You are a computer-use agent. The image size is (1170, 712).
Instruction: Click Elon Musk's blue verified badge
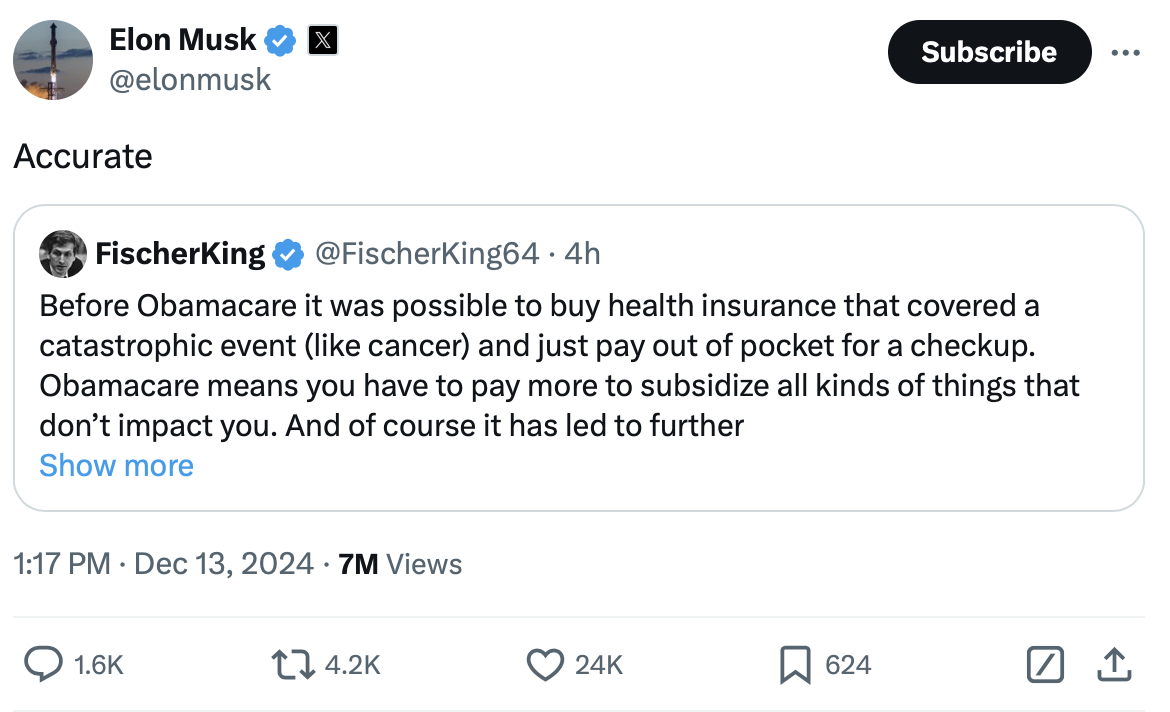(x=281, y=40)
